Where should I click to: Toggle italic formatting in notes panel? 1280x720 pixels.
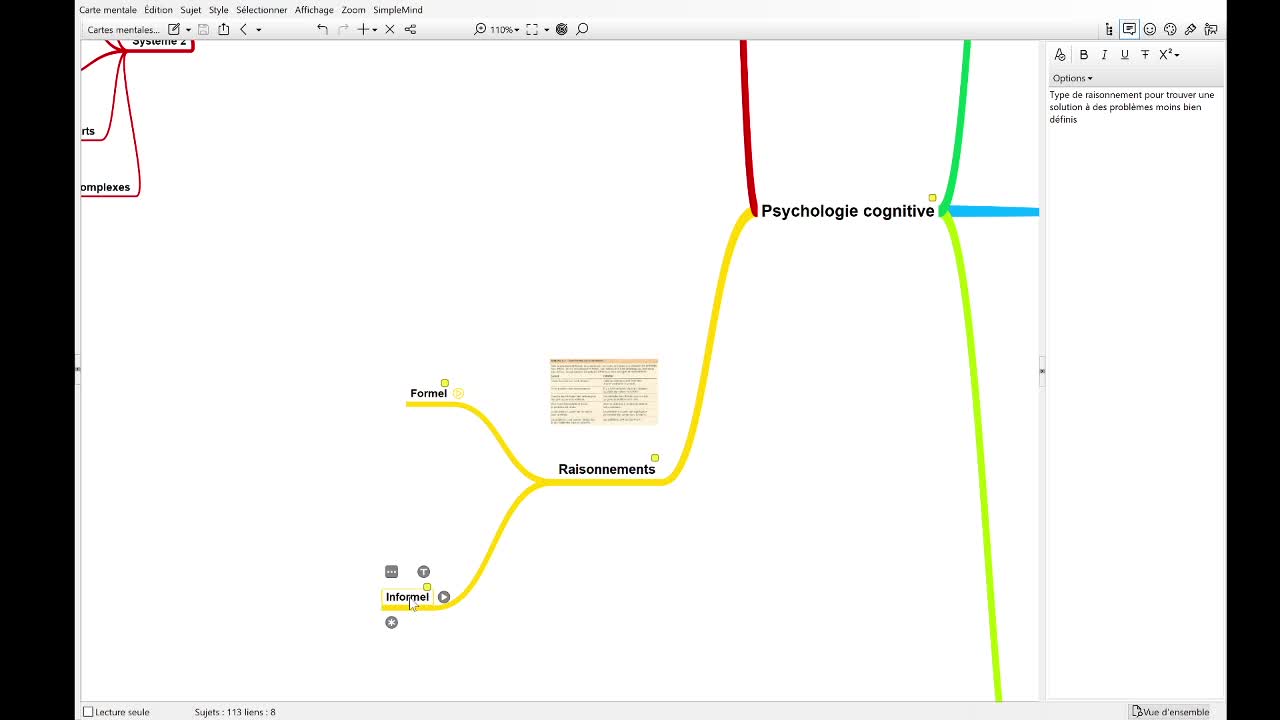coord(1104,55)
